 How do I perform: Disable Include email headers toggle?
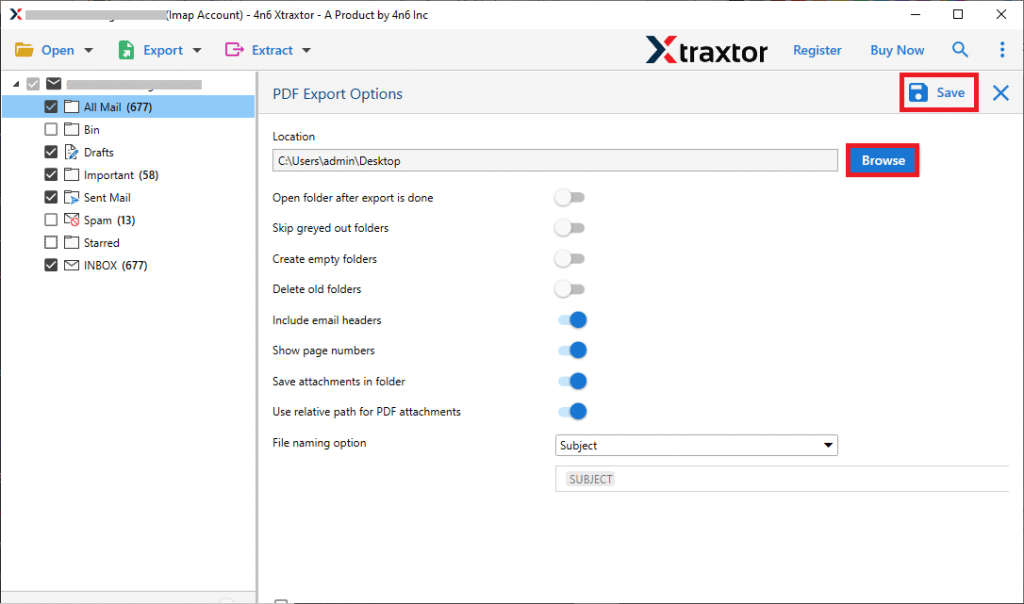click(x=572, y=320)
